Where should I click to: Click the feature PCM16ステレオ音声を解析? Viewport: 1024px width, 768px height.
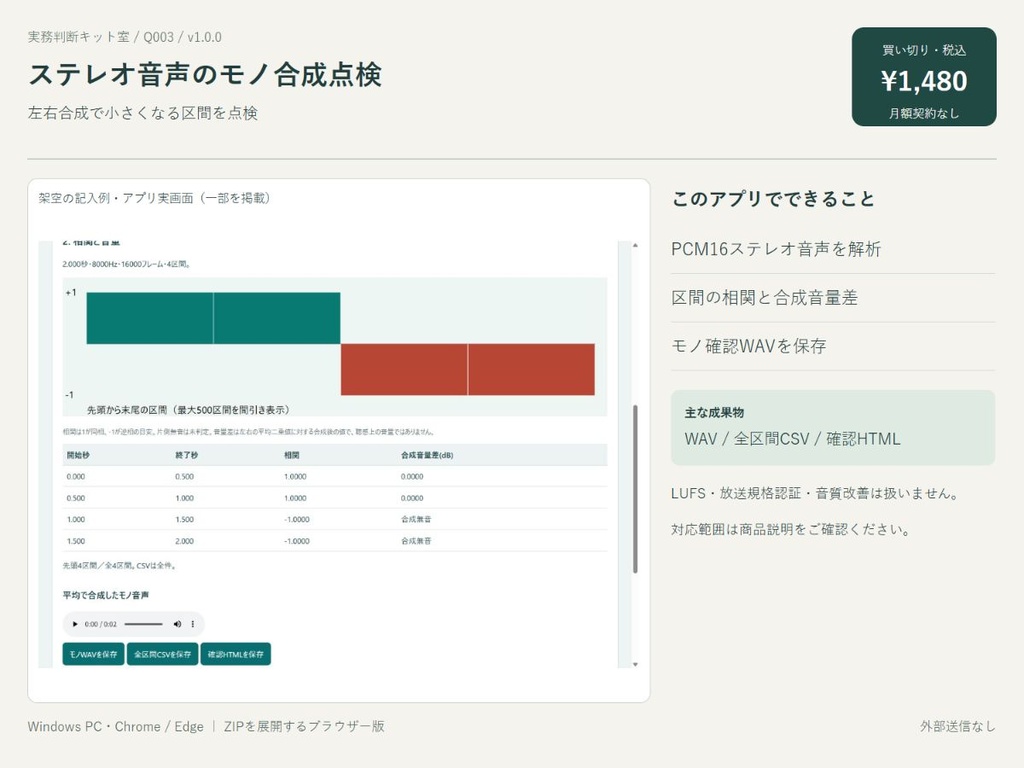pyautogui.click(x=776, y=249)
